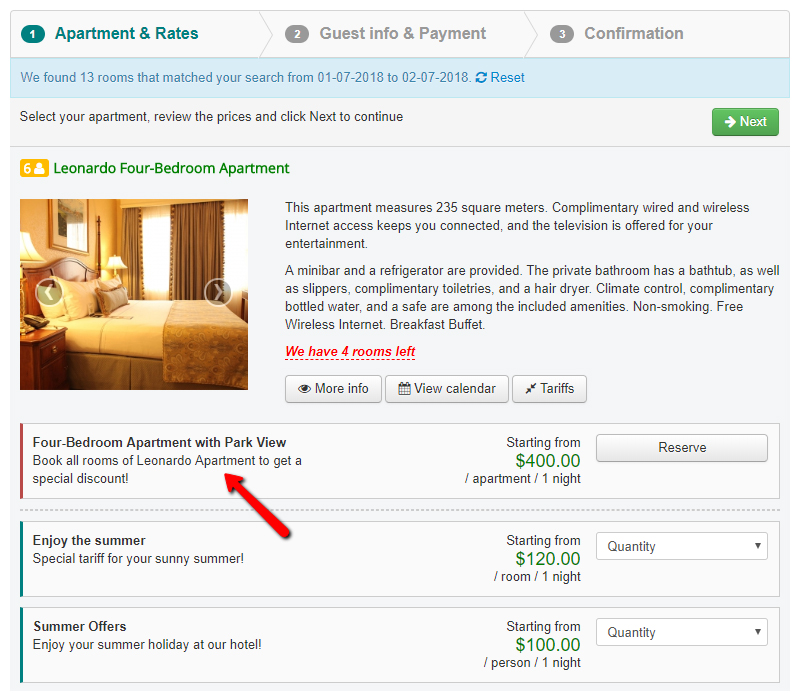Reserve the Four-Bedroom Apartment with Park View

pos(681,448)
